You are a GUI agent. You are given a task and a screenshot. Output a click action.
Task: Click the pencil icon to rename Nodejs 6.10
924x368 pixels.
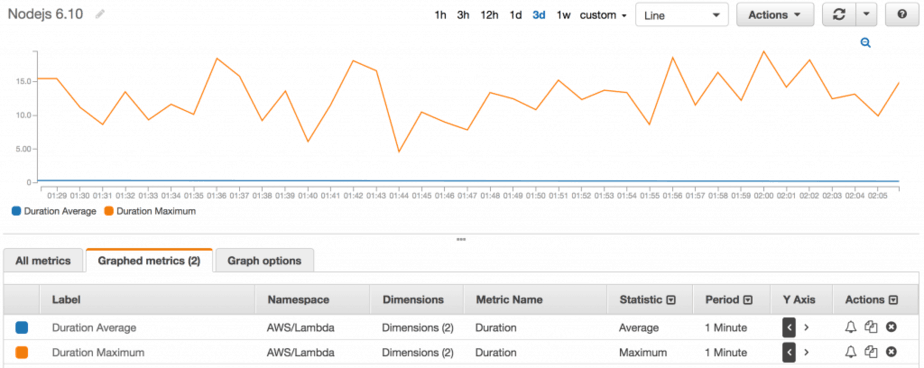pyautogui.click(x=100, y=14)
